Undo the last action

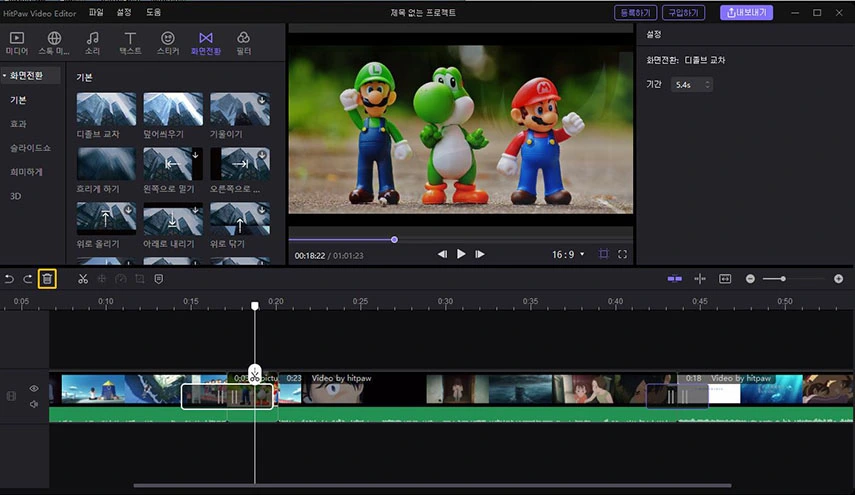9,279
